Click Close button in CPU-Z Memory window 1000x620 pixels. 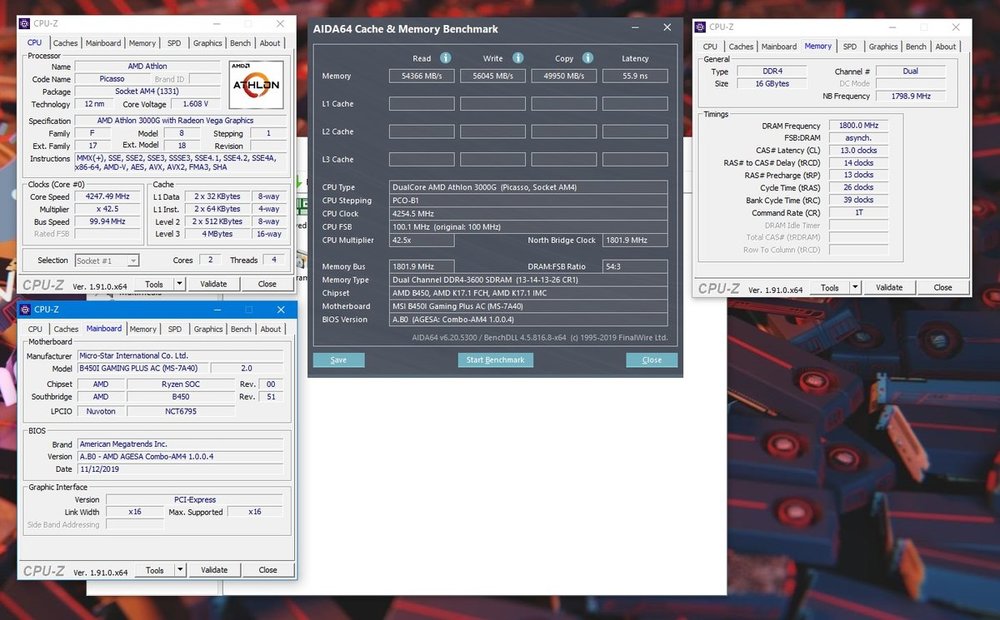click(x=943, y=287)
